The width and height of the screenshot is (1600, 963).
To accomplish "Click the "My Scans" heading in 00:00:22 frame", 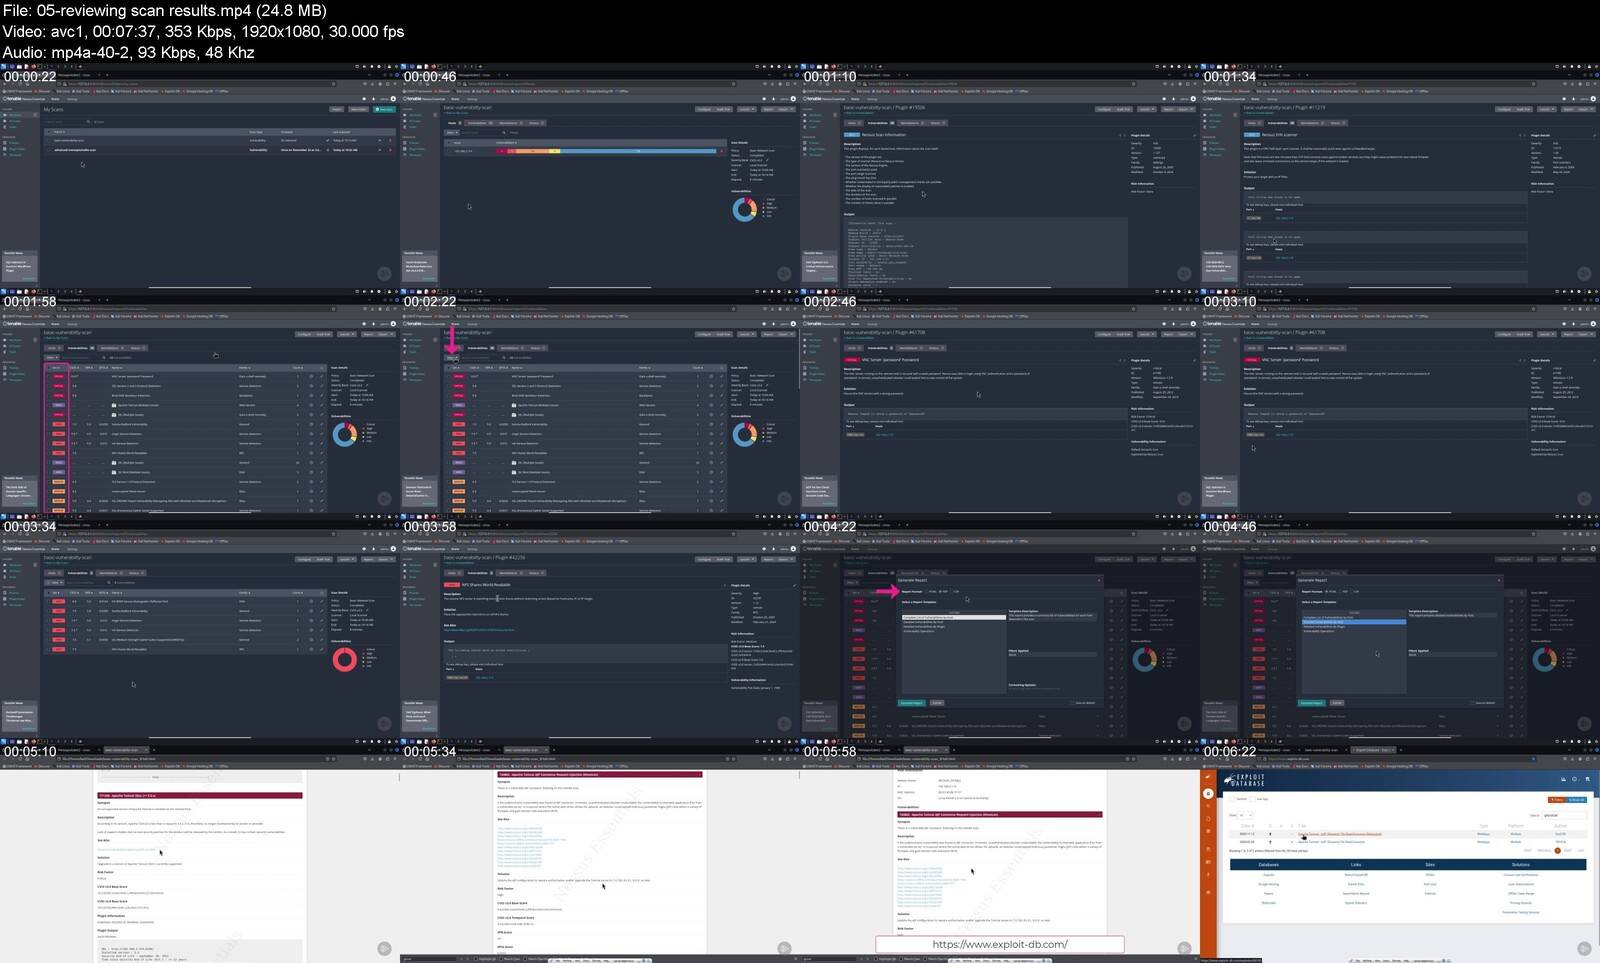I will [x=53, y=109].
